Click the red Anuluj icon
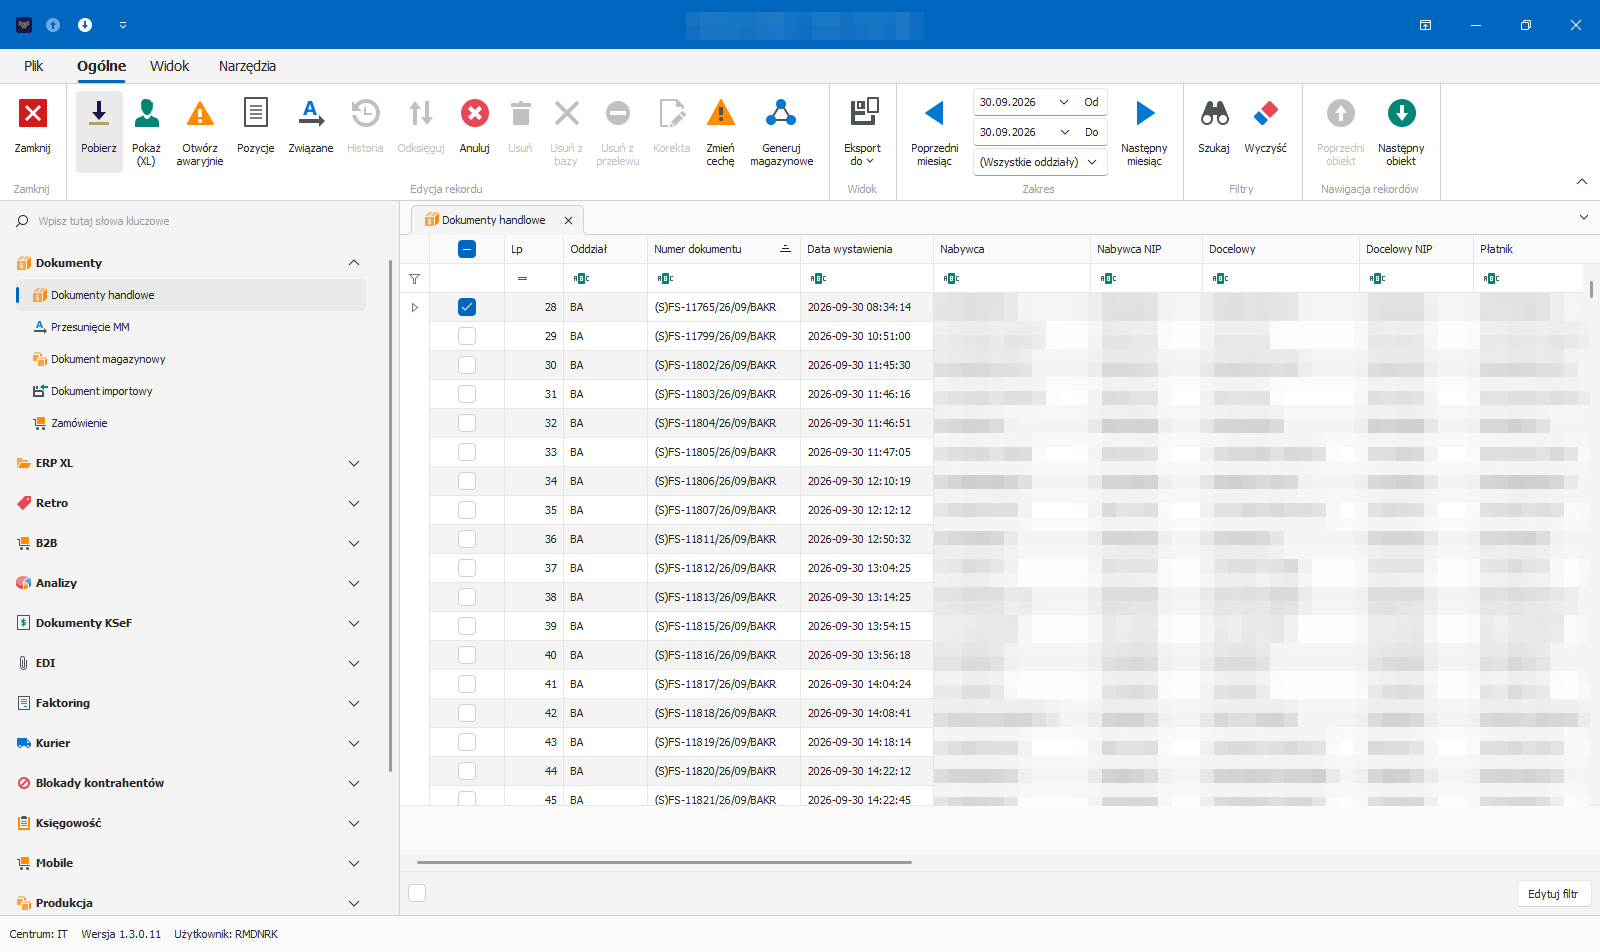Viewport: 1600px width, 952px height. click(x=475, y=113)
